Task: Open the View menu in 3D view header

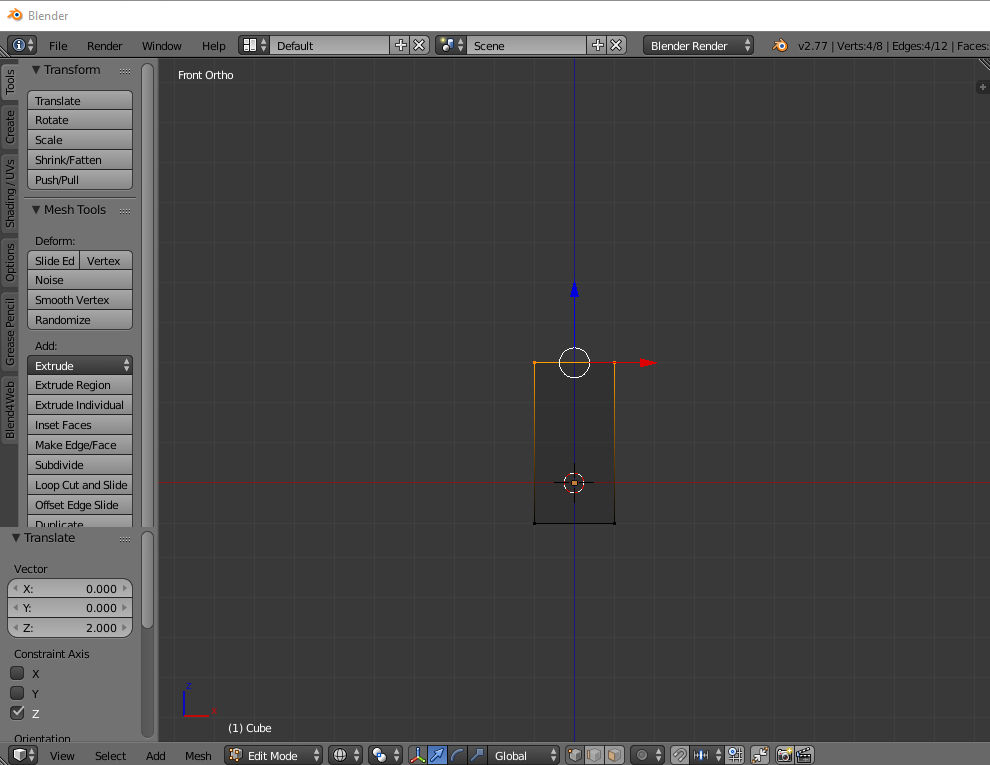Action: [62, 756]
